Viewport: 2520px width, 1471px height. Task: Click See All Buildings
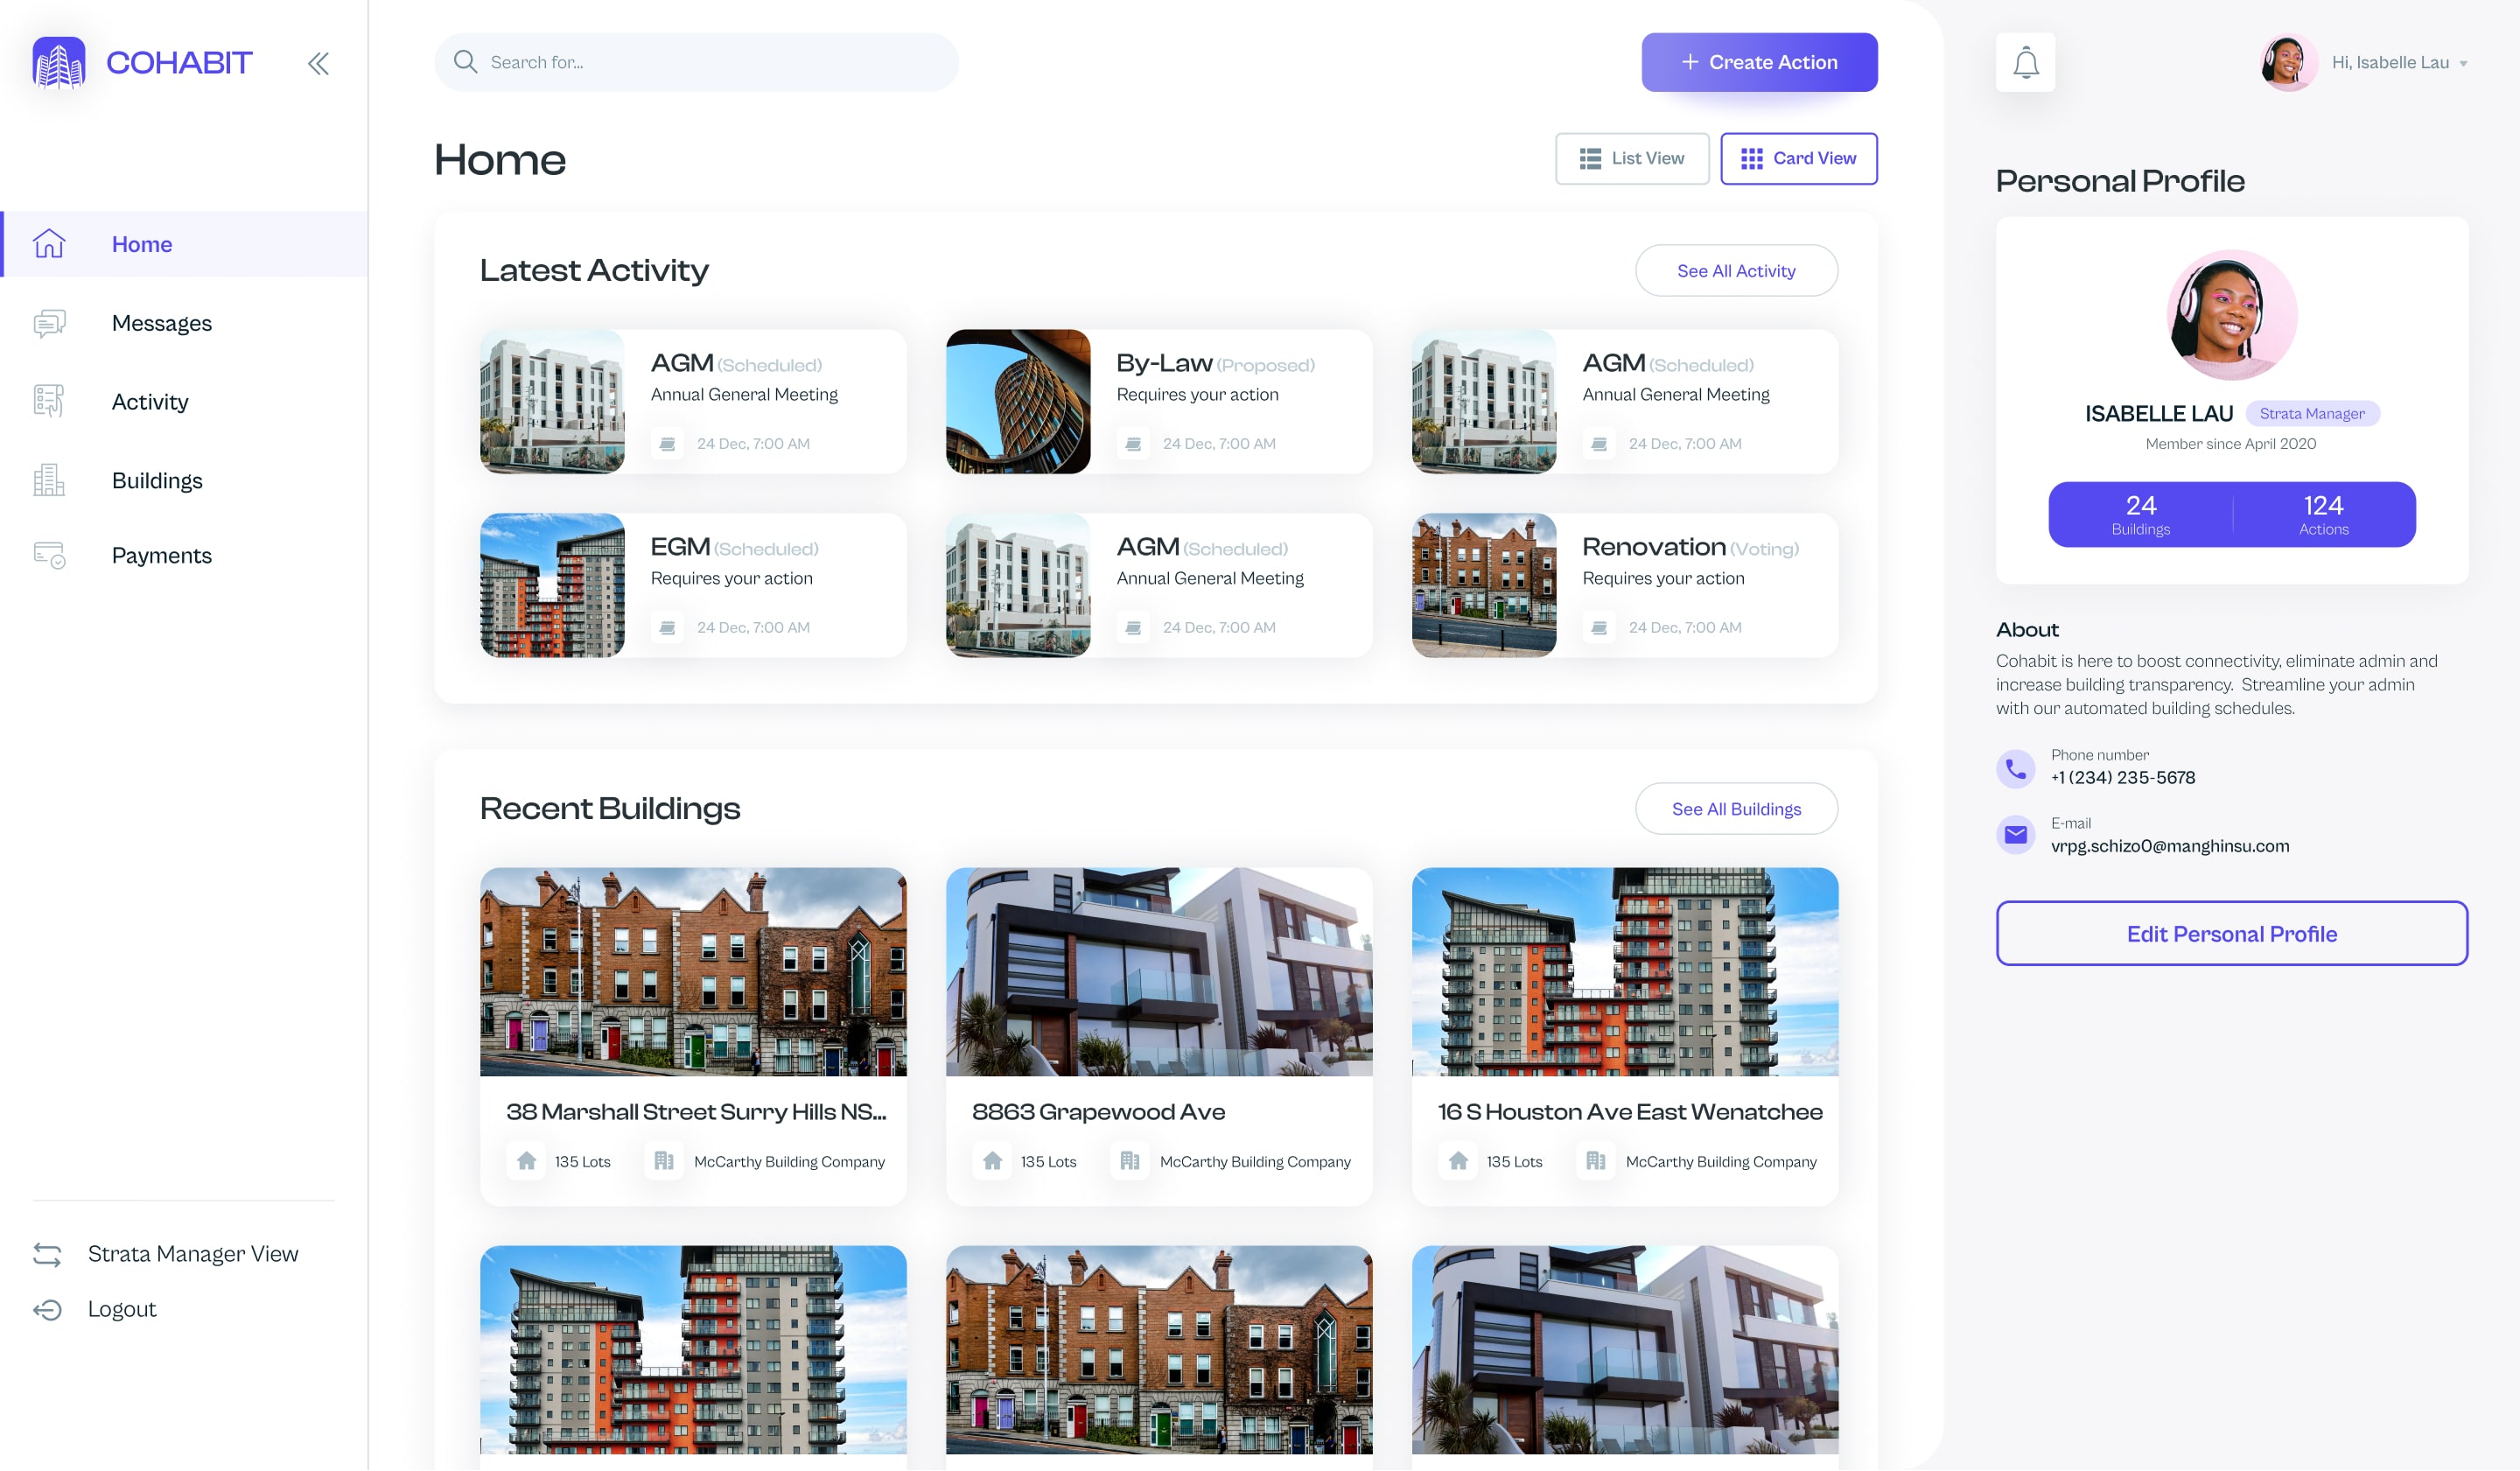coord(1736,809)
